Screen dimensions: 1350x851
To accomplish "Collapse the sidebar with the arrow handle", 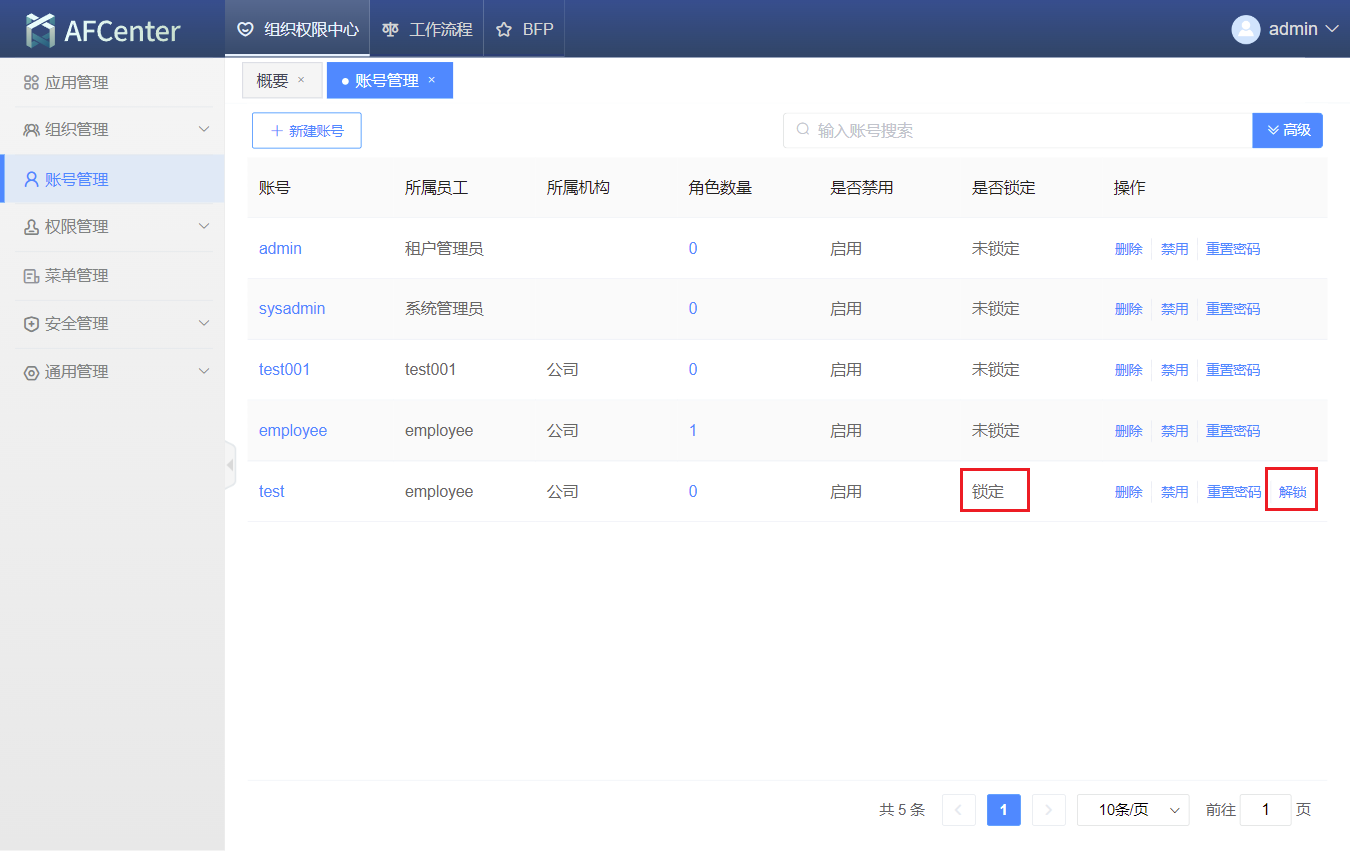I will [x=230, y=465].
